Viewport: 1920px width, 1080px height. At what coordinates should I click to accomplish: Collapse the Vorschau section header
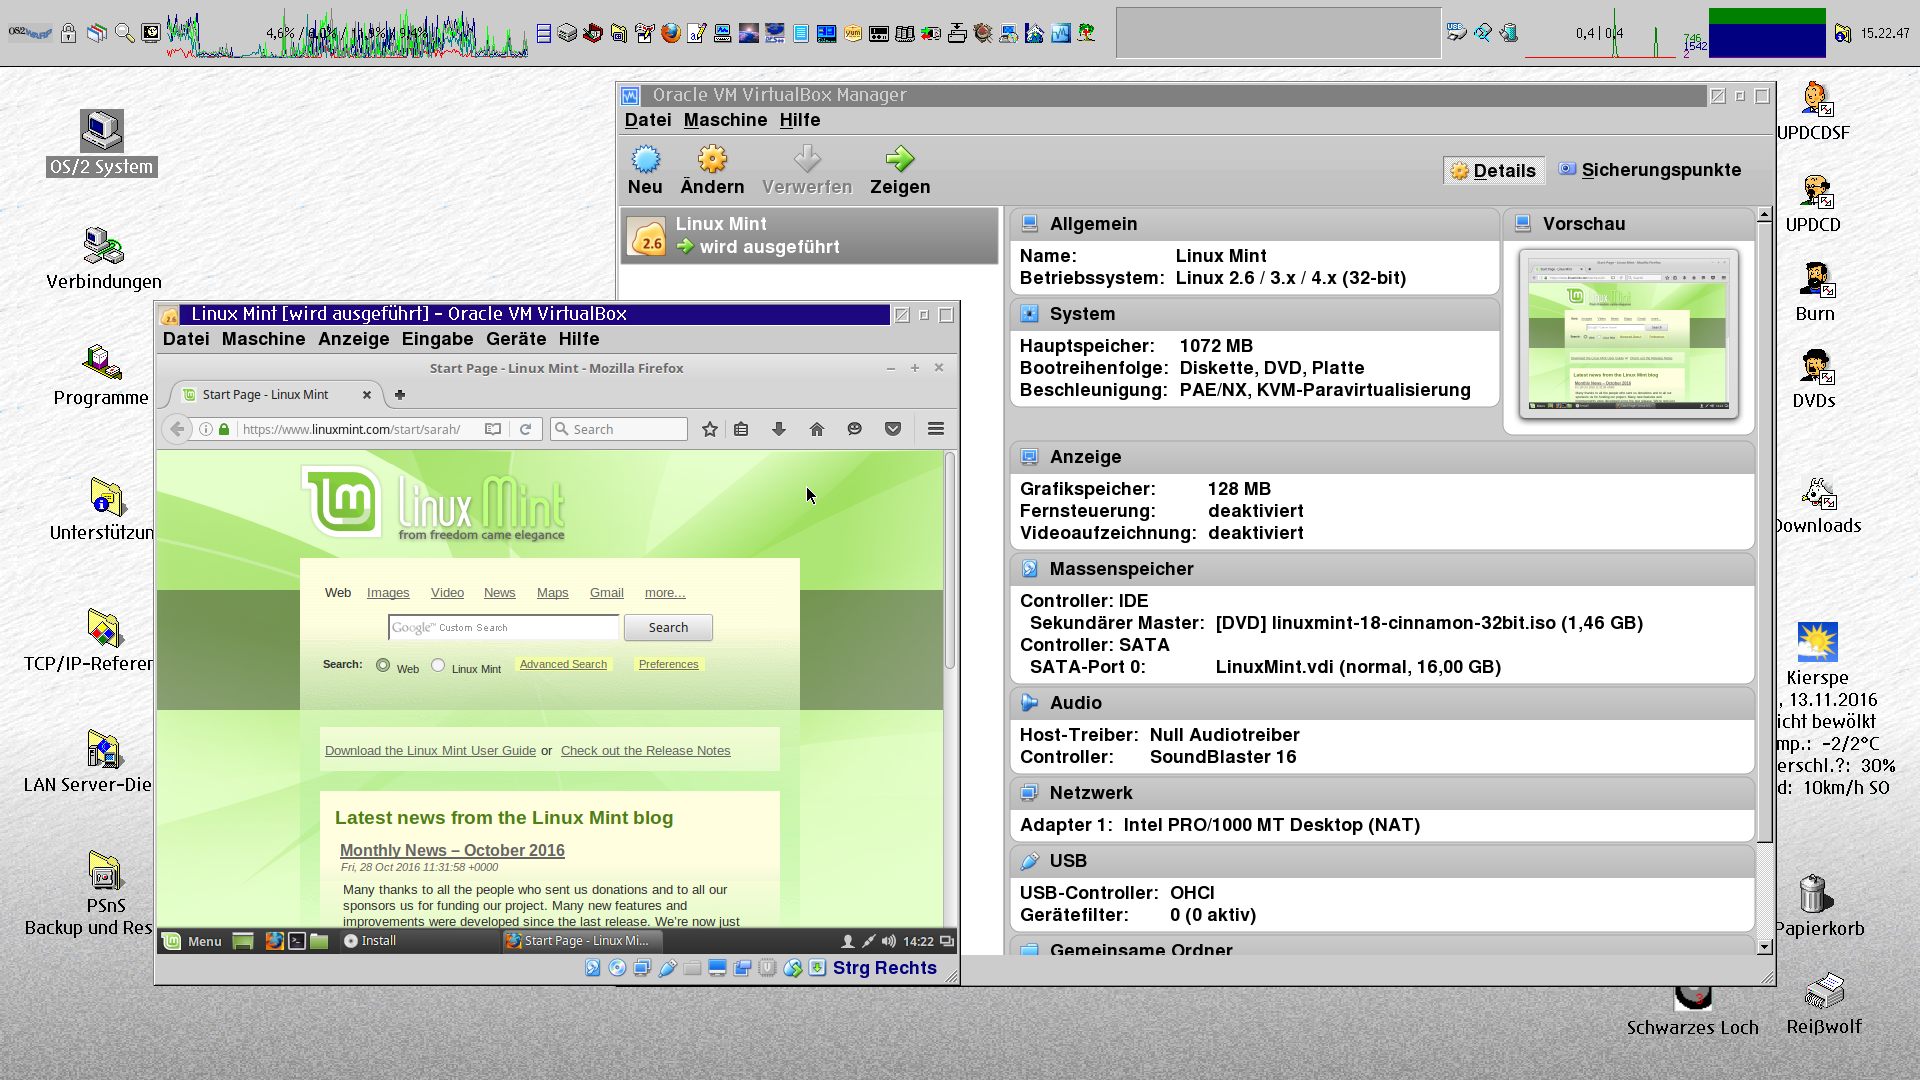[1629, 224]
